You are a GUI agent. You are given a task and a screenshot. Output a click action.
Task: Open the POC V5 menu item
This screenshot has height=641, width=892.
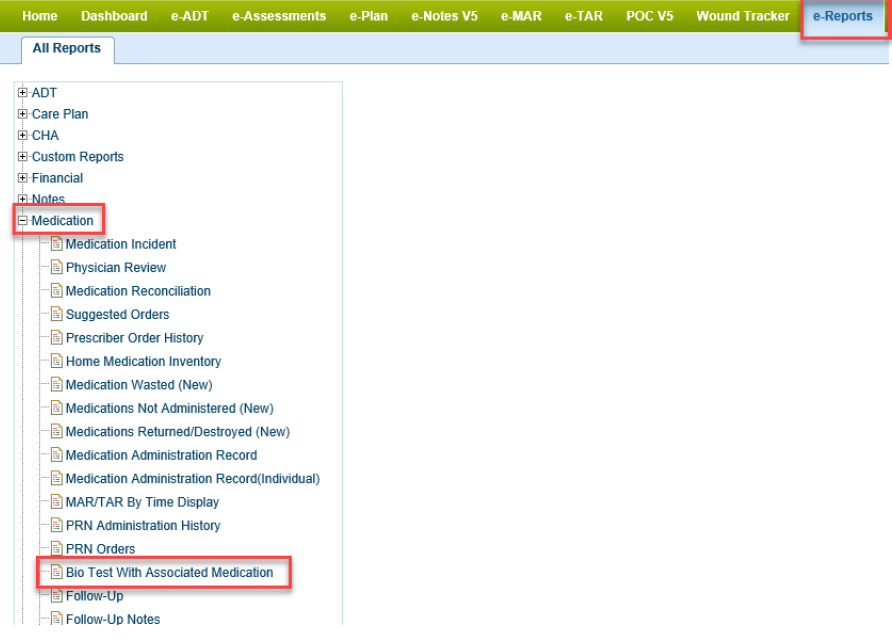650,16
